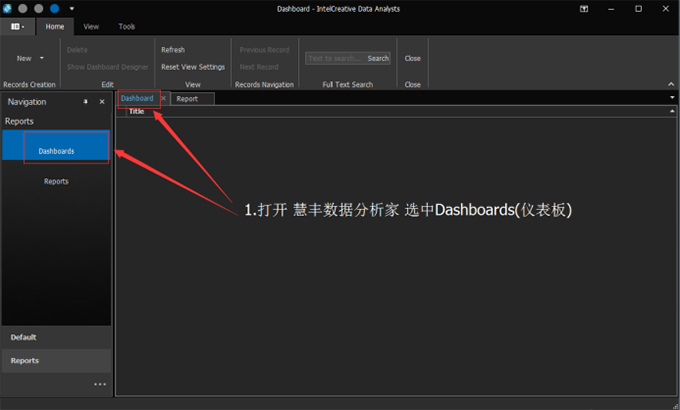Screen dimensions: 680x410
Task: Click Refresh in the View group
Action: [x=173, y=50]
